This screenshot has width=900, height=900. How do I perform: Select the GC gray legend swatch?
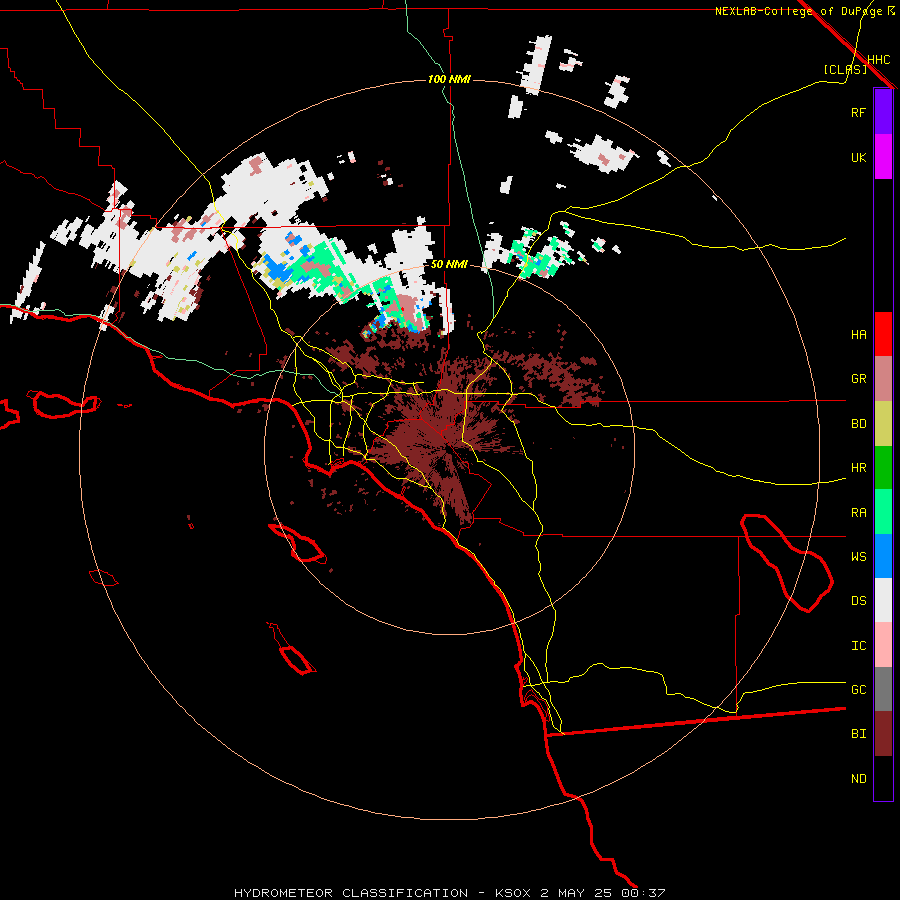[x=883, y=689]
